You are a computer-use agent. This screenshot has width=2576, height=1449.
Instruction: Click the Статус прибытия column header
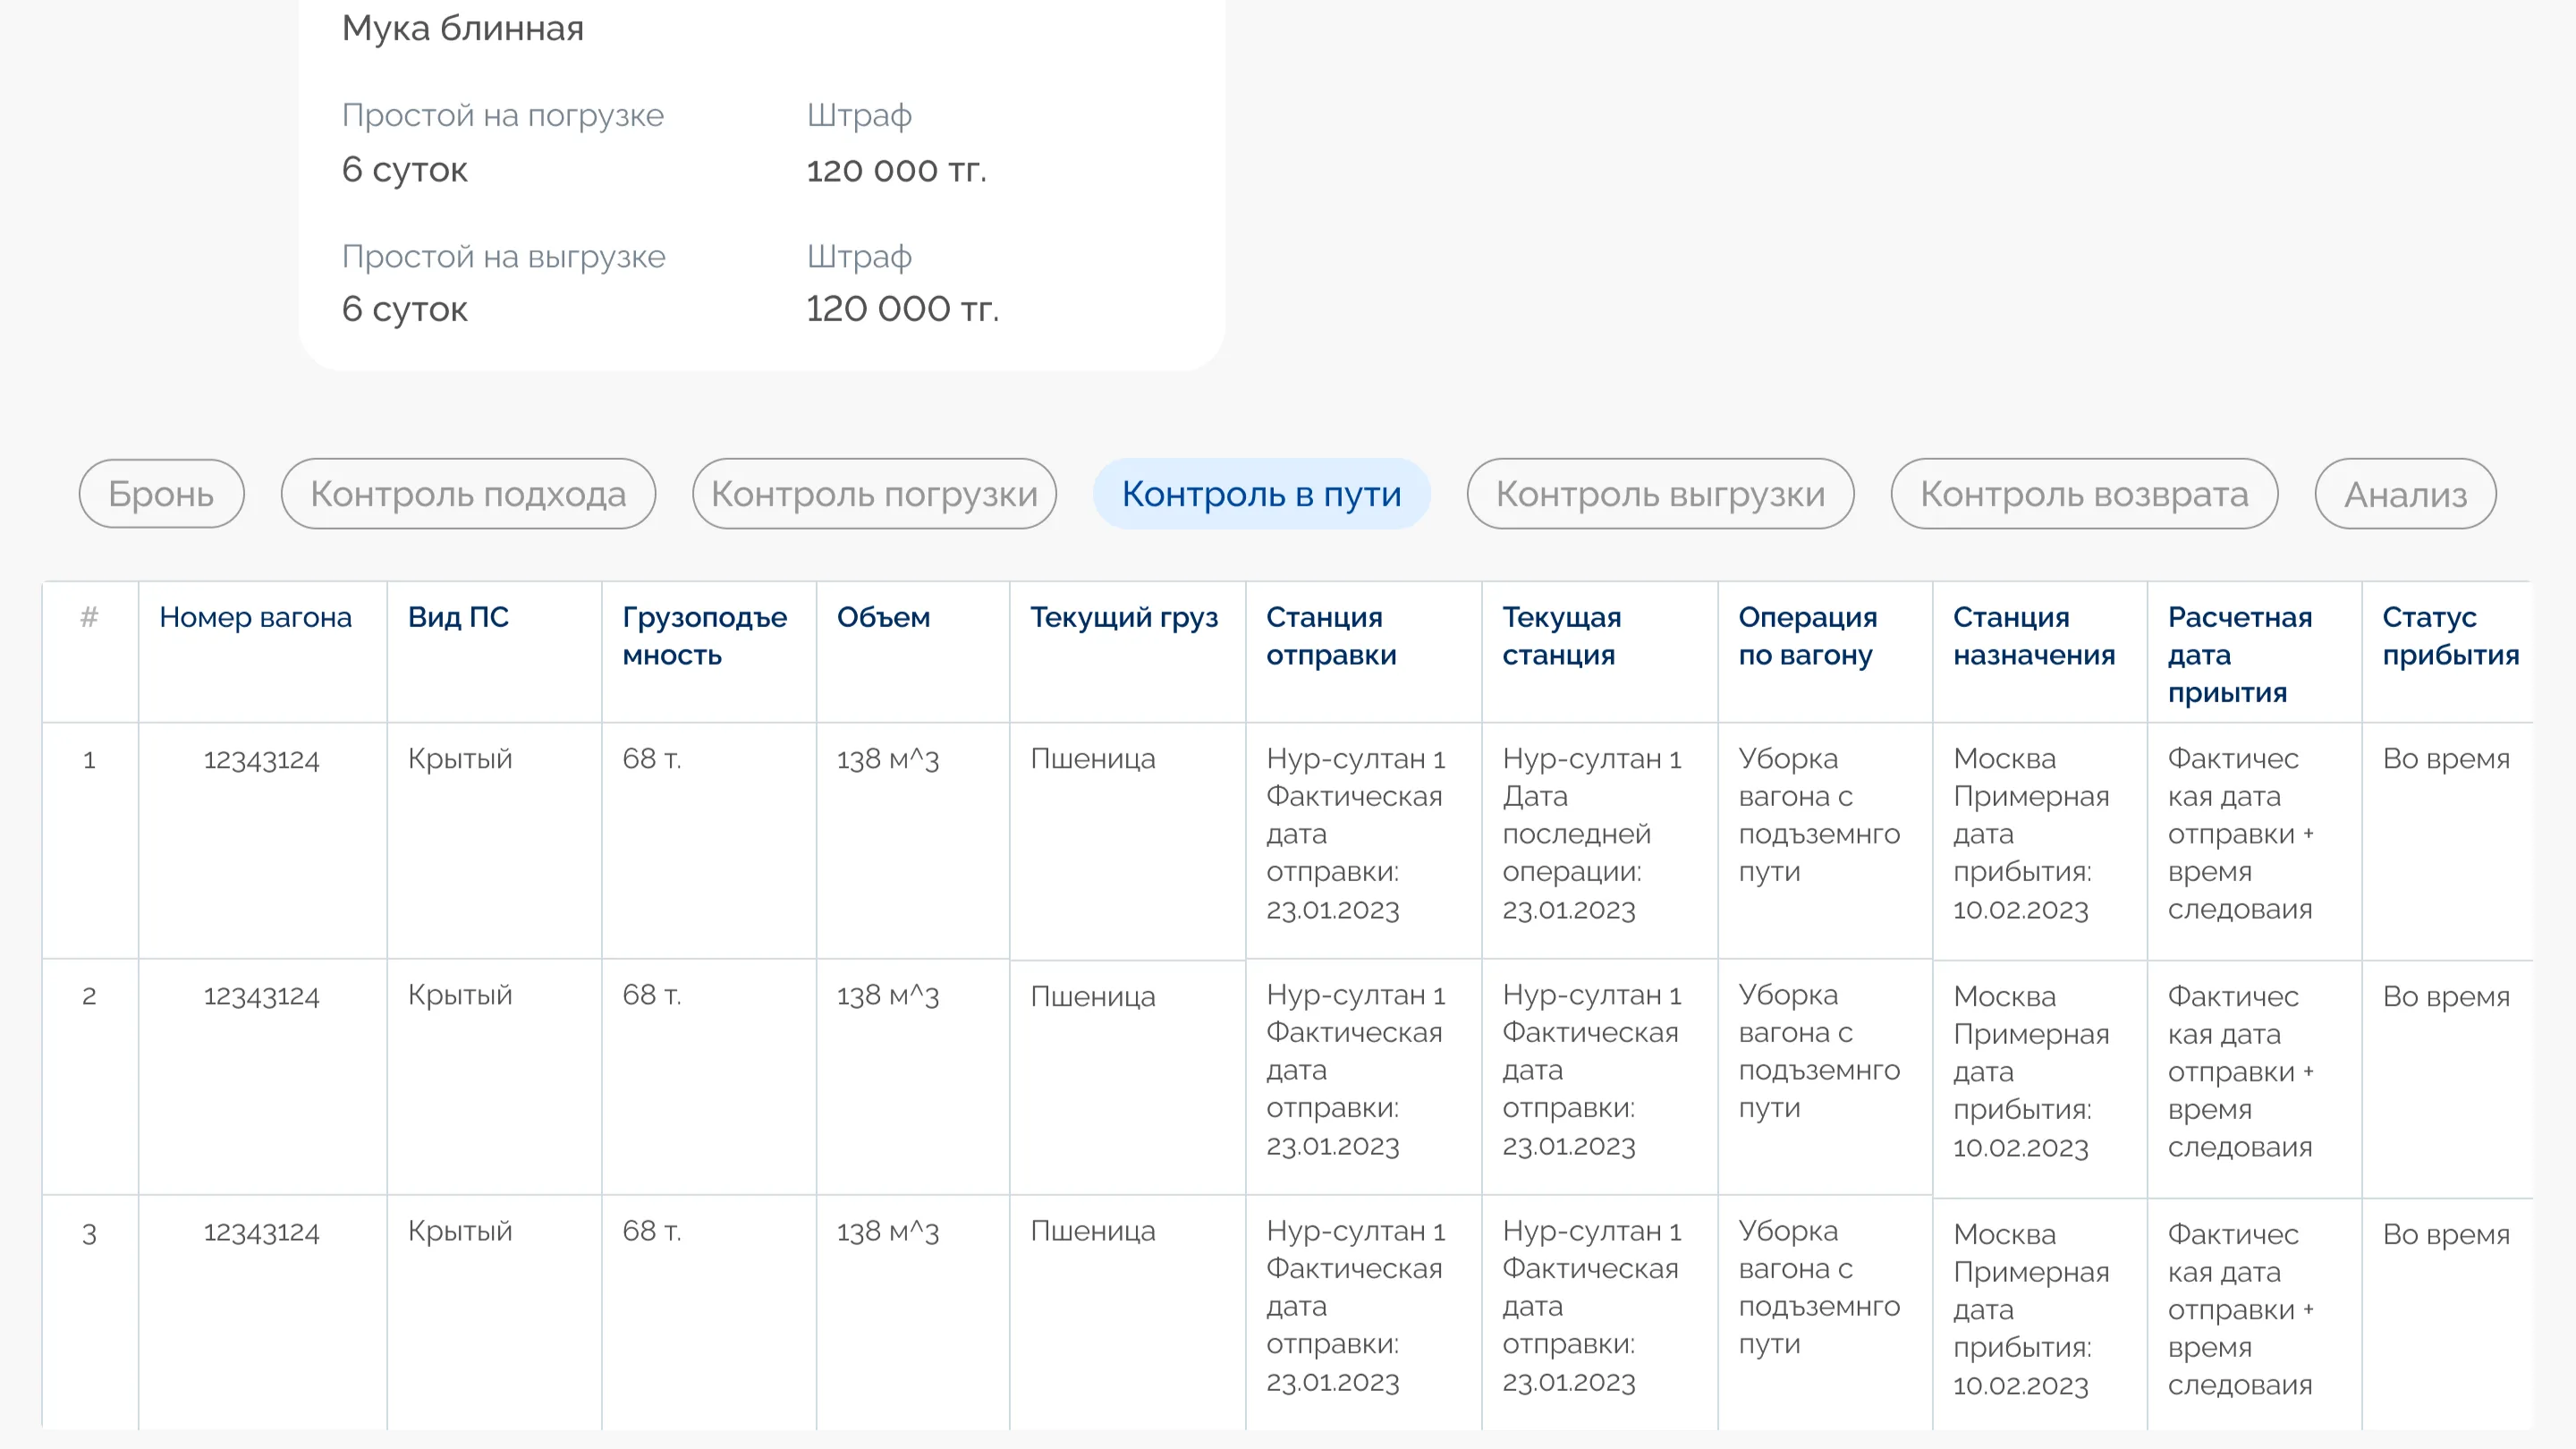coord(2449,636)
